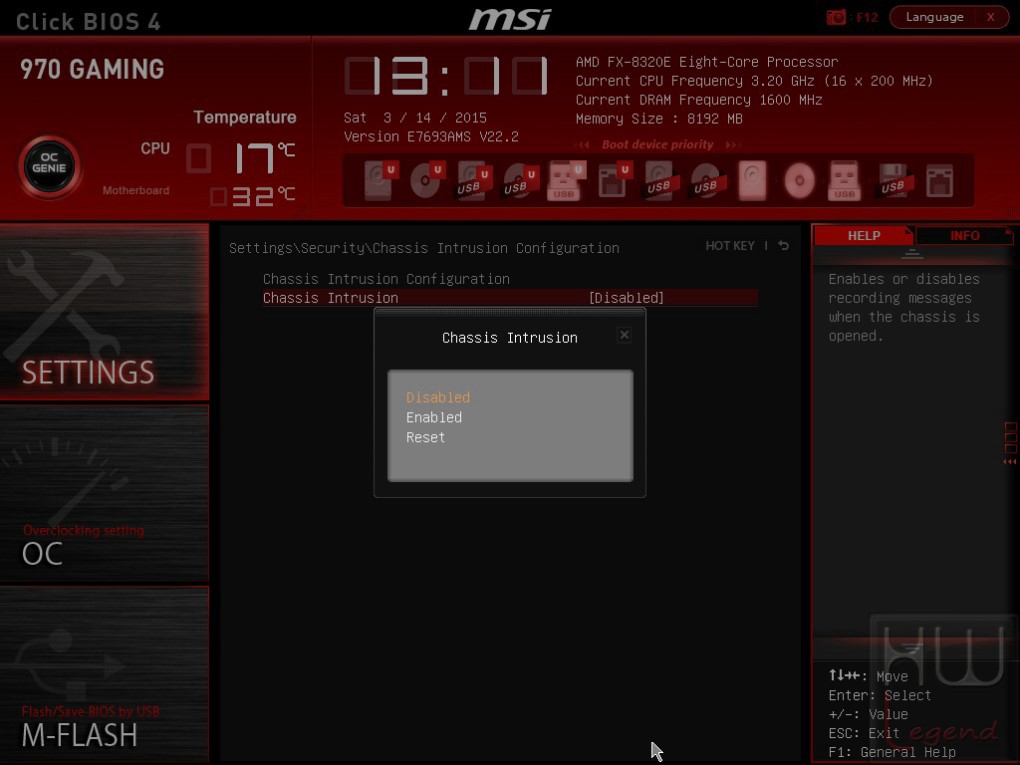Click Current CPU Frequency 3.20 GHz line
The height and width of the screenshot is (765, 1020).
754,81
